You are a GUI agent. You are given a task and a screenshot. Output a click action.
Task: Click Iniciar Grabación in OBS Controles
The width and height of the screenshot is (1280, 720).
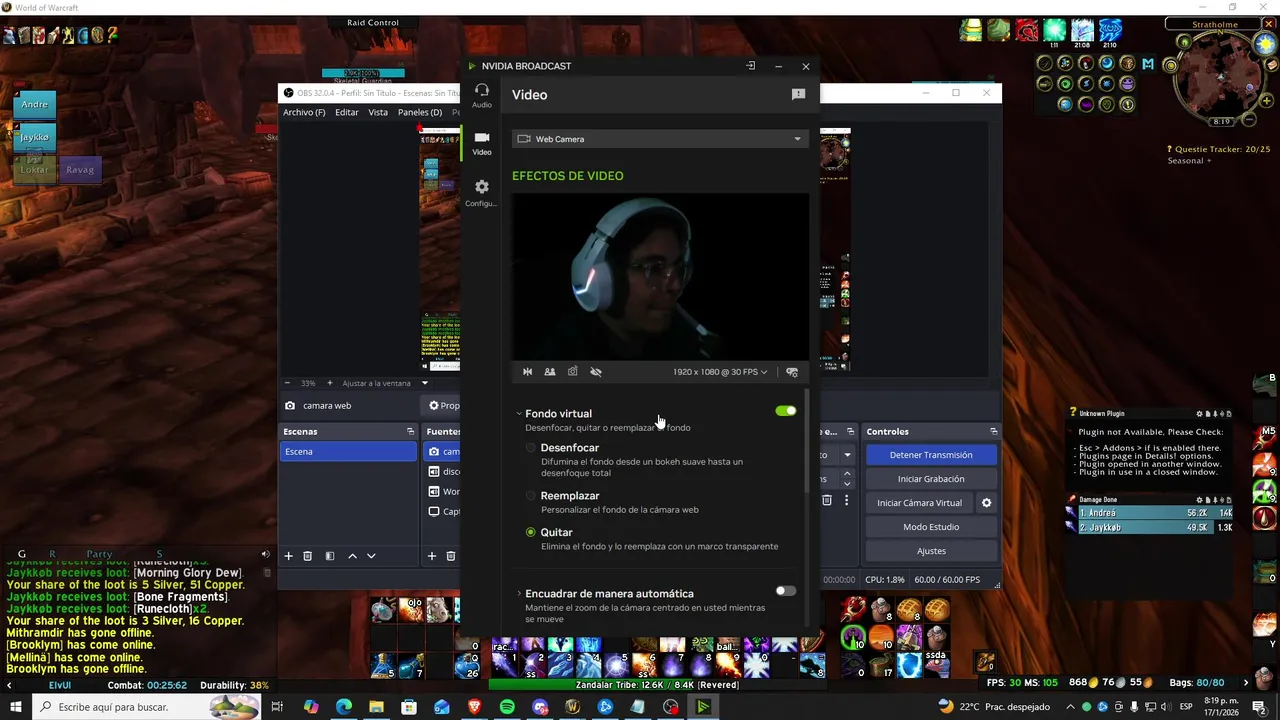click(931, 479)
